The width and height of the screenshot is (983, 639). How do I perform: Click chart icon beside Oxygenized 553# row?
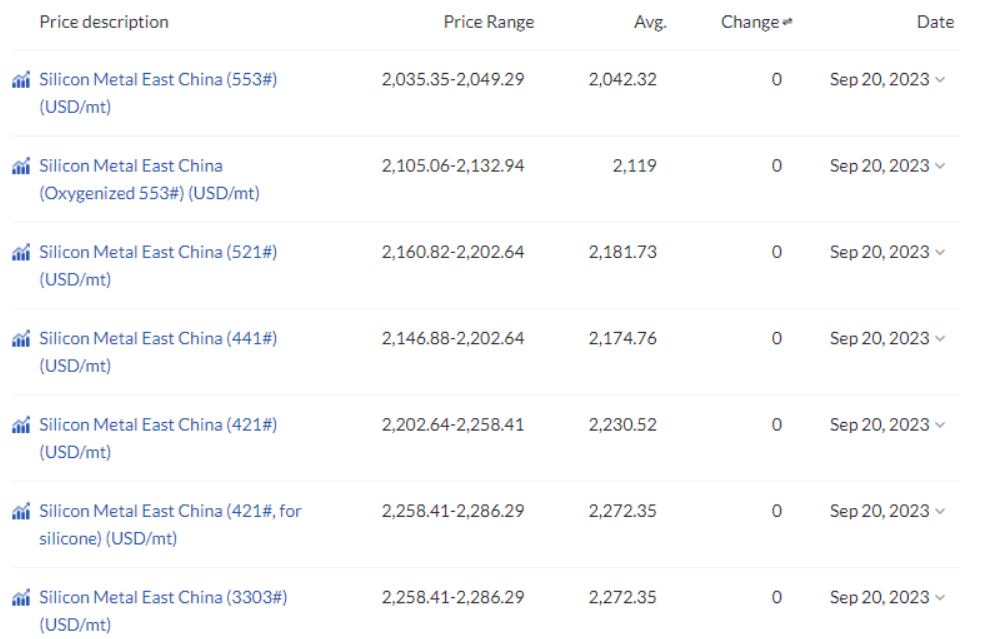[21, 166]
